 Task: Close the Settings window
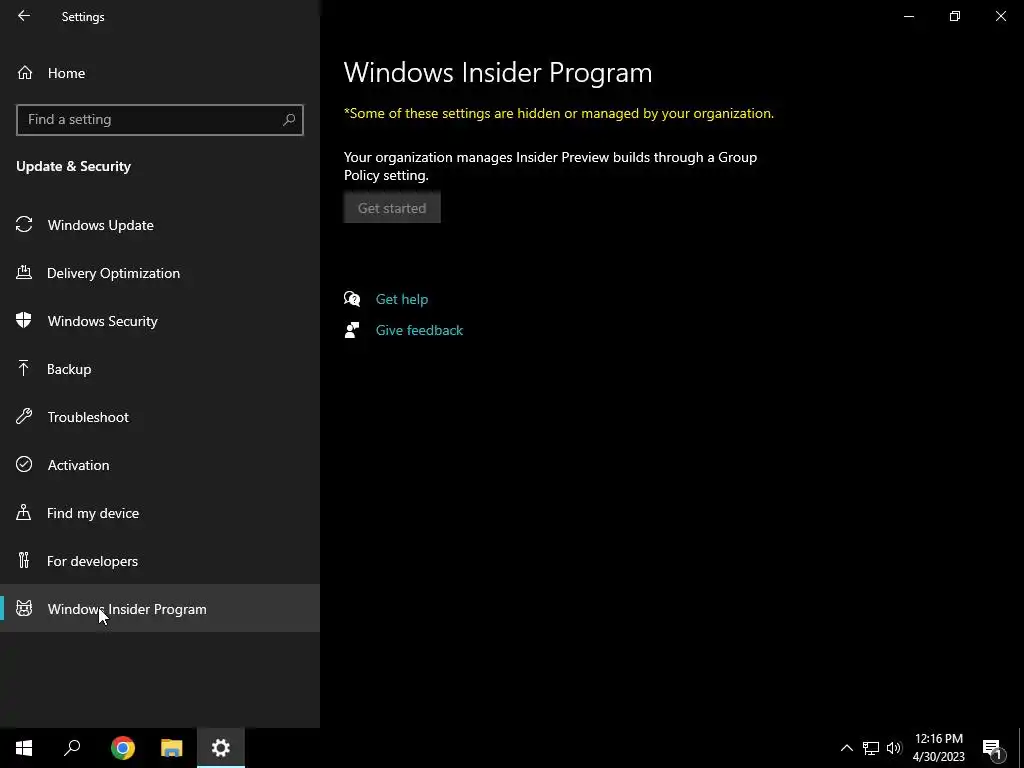[x=1000, y=16]
